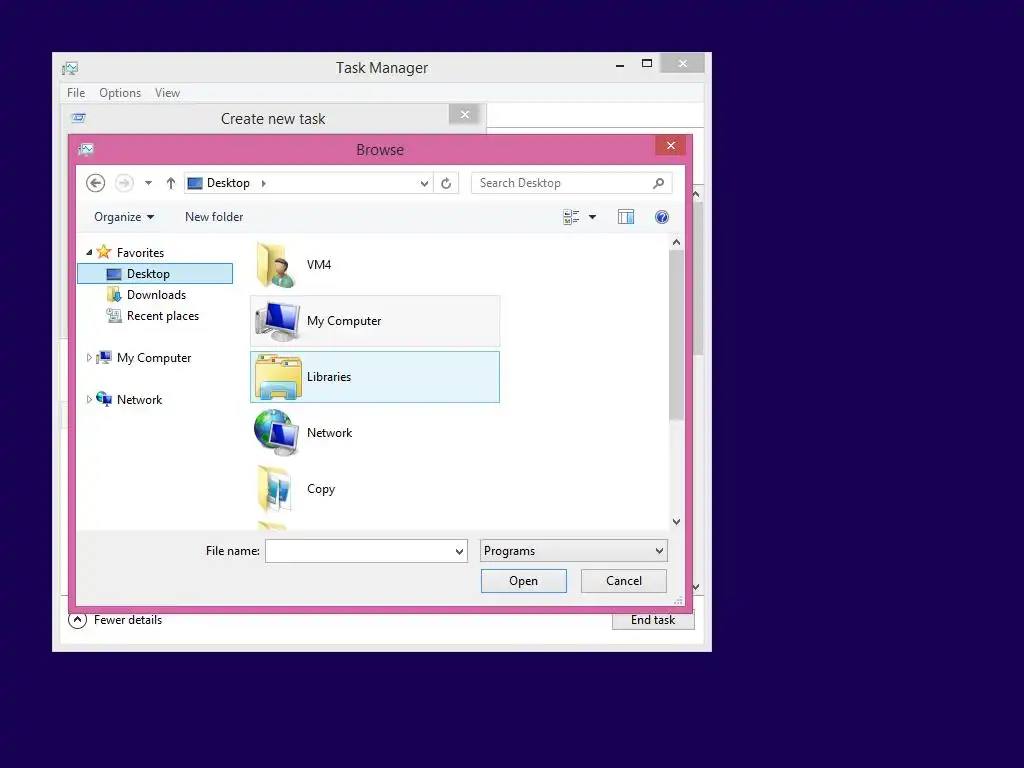The height and width of the screenshot is (768, 1024).
Task: Click the search magnifier icon
Action: coord(658,184)
